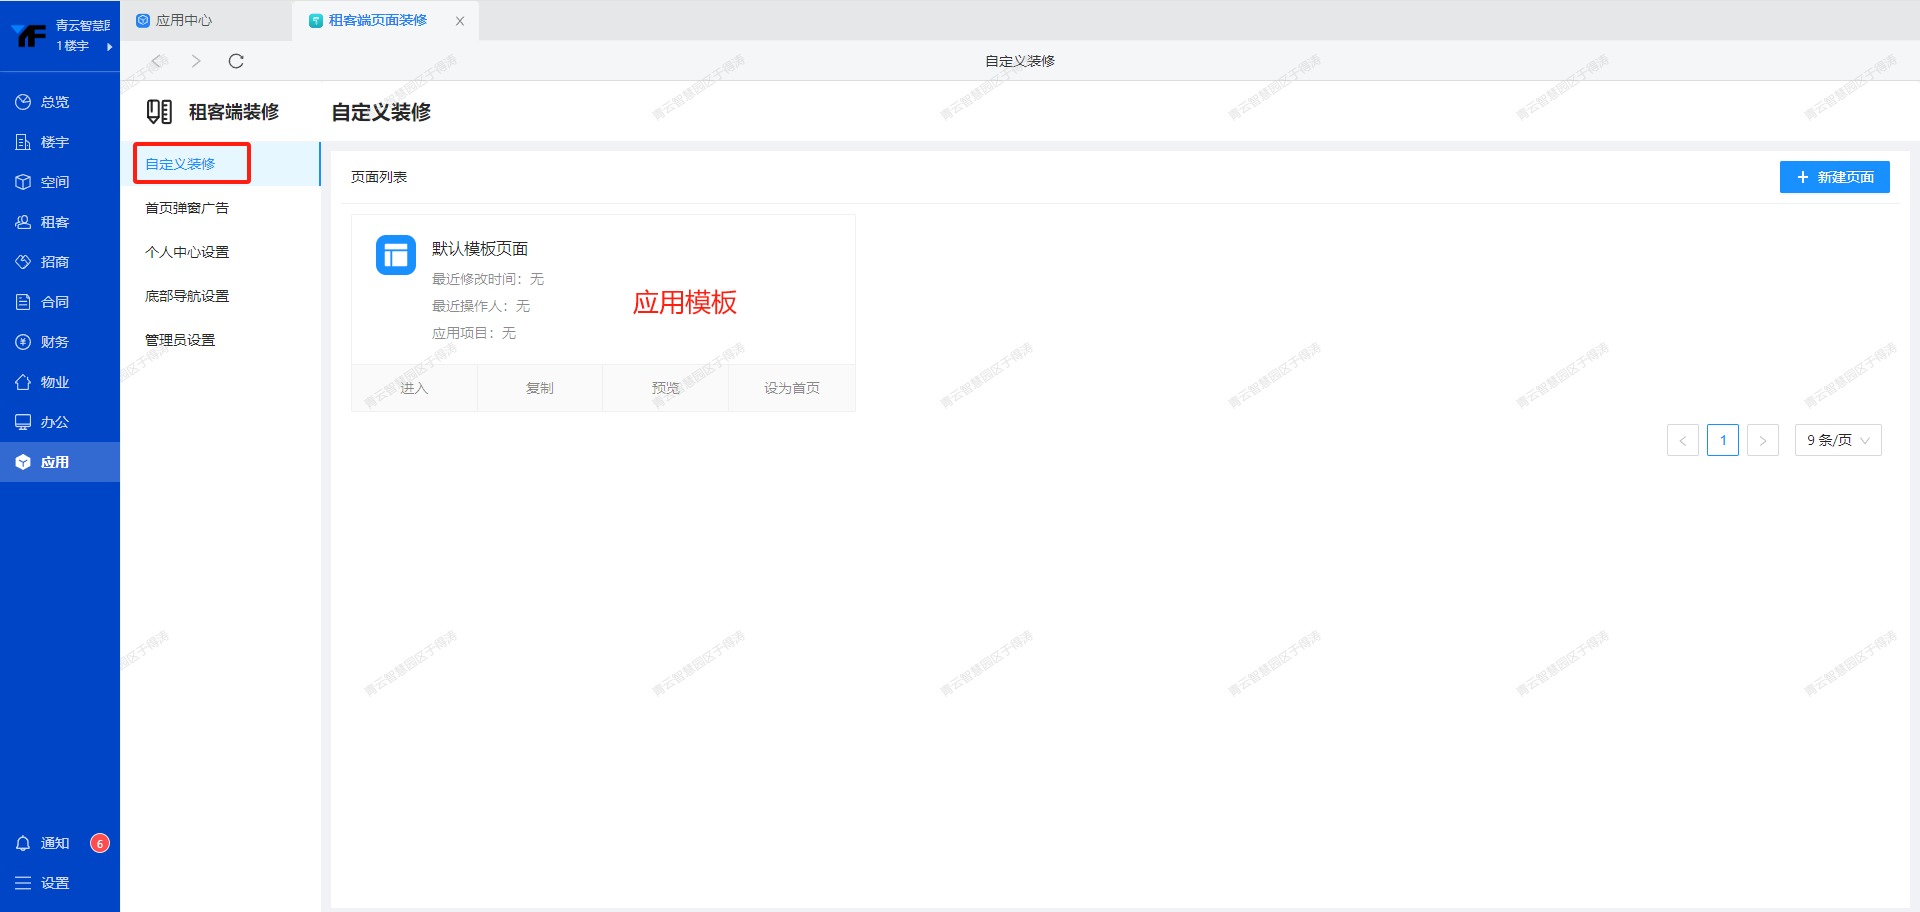Go to next page in pagination
Viewport: 1920px width, 912px height.
1762,440
